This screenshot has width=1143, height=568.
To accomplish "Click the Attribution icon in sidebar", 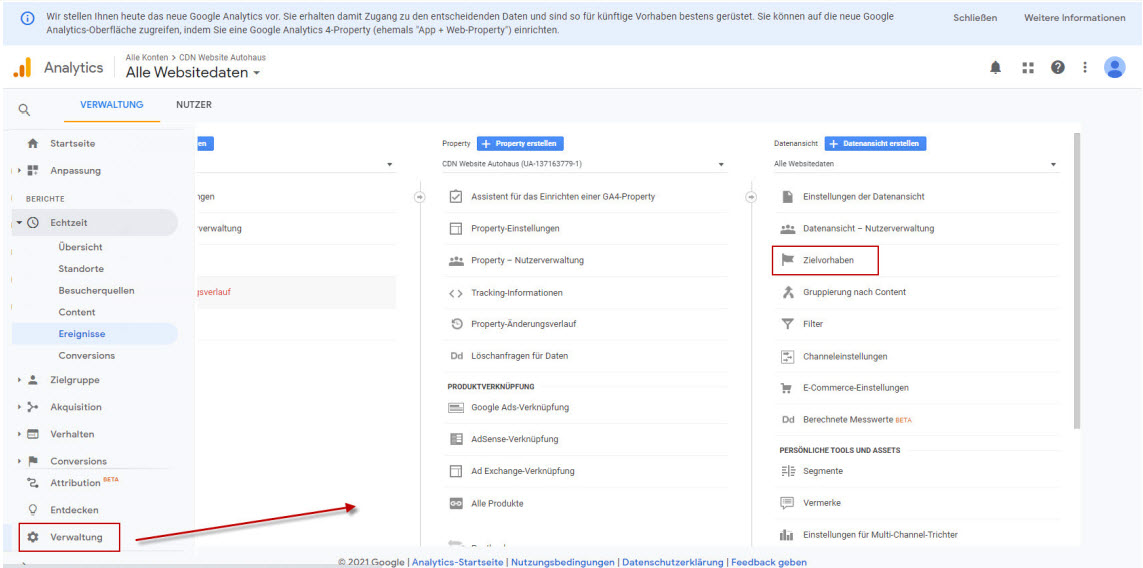I will coord(32,483).
